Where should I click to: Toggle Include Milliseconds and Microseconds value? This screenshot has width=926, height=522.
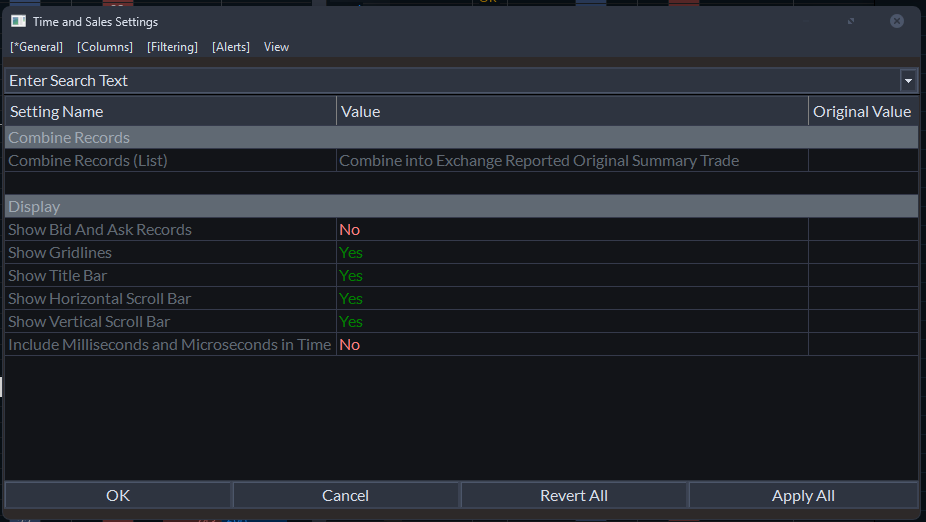(x=350, y=345)
